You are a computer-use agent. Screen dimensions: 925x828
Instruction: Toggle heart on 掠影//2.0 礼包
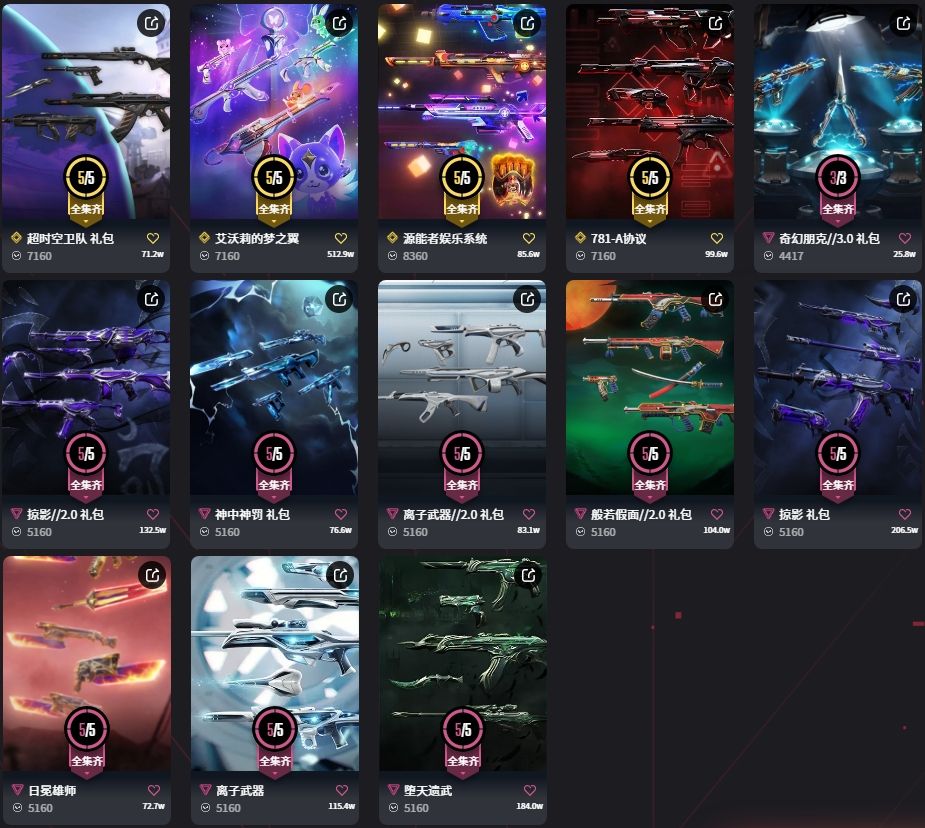pos(153,514)
